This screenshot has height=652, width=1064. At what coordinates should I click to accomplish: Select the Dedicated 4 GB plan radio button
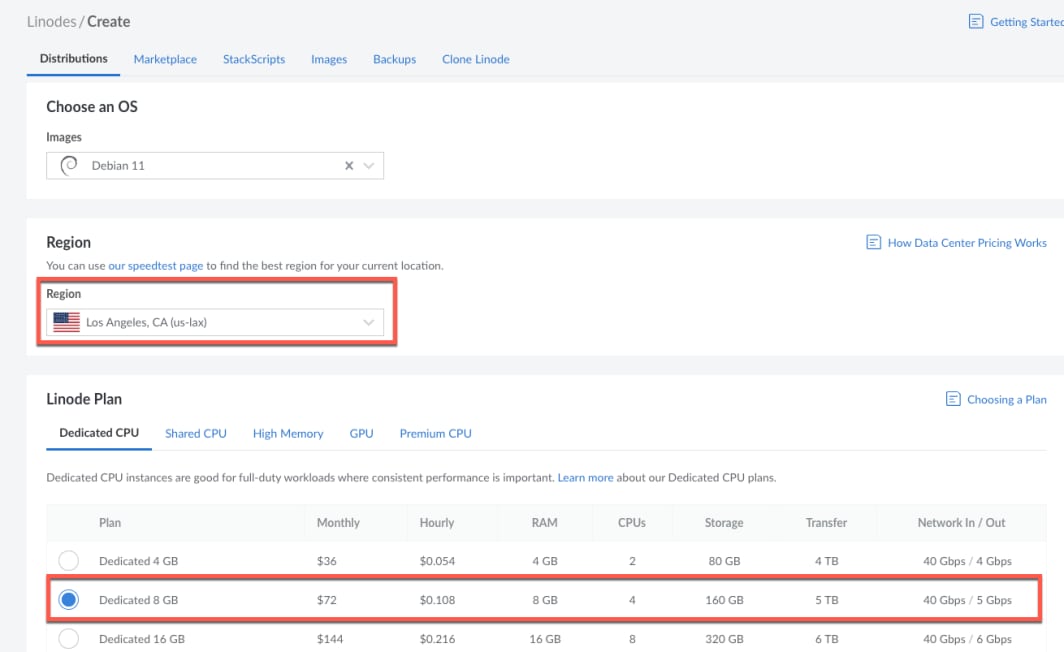point(68,561)
